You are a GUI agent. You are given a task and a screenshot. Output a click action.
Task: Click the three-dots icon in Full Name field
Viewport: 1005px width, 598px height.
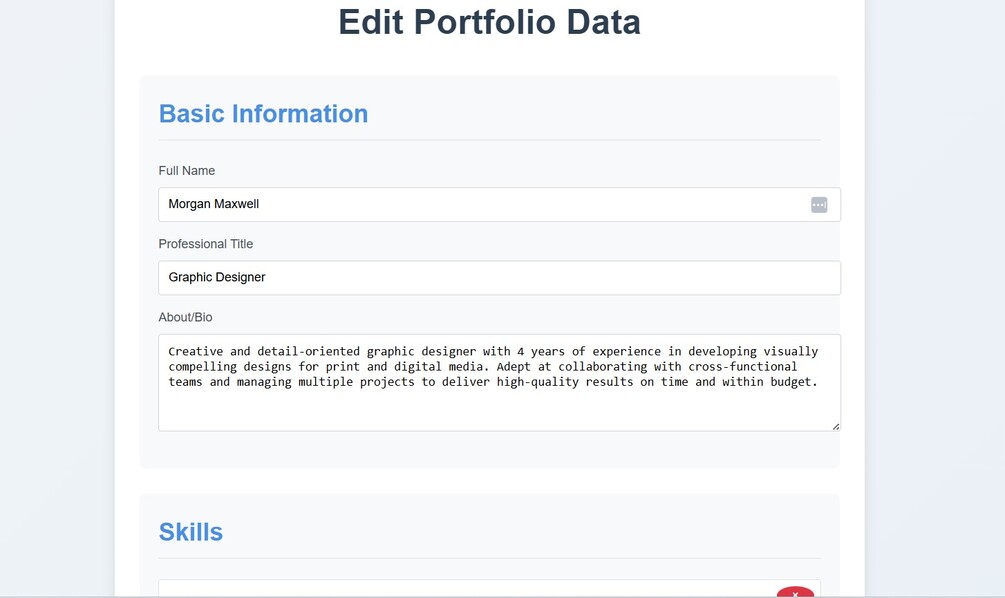pyautogui.click(x=819, y=205)
